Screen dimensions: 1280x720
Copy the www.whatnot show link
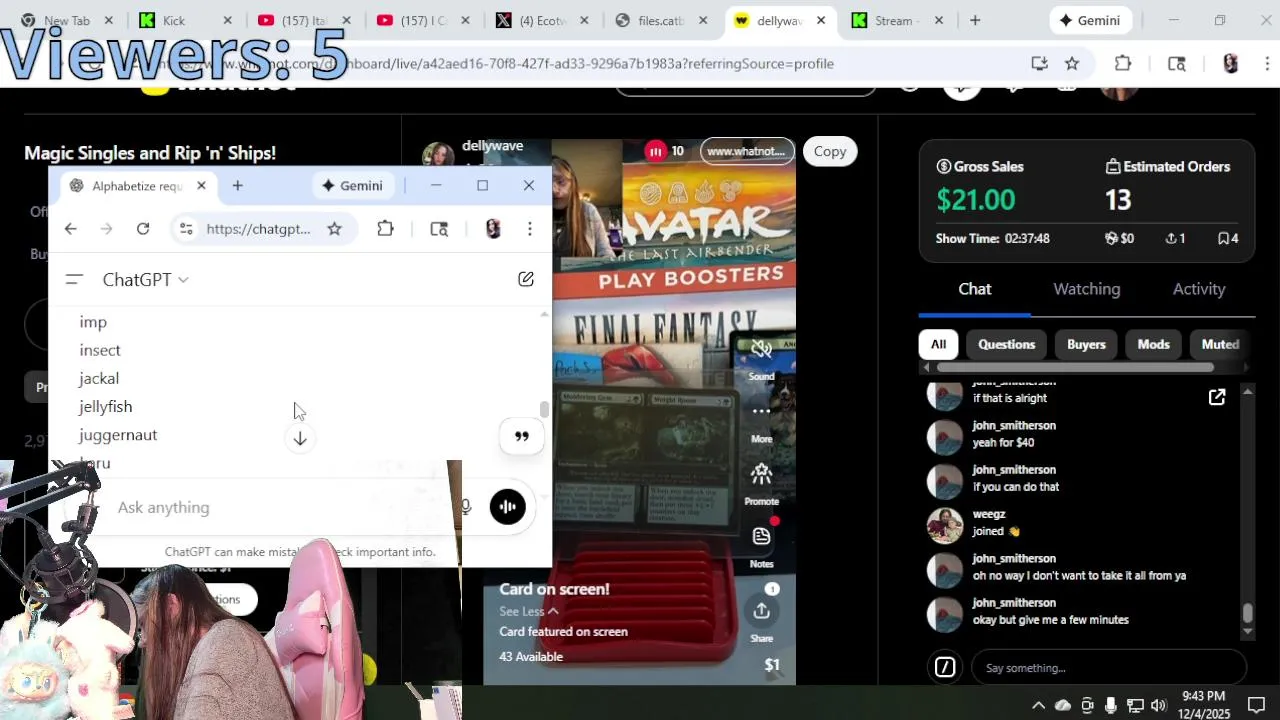[x=830, y=151]
